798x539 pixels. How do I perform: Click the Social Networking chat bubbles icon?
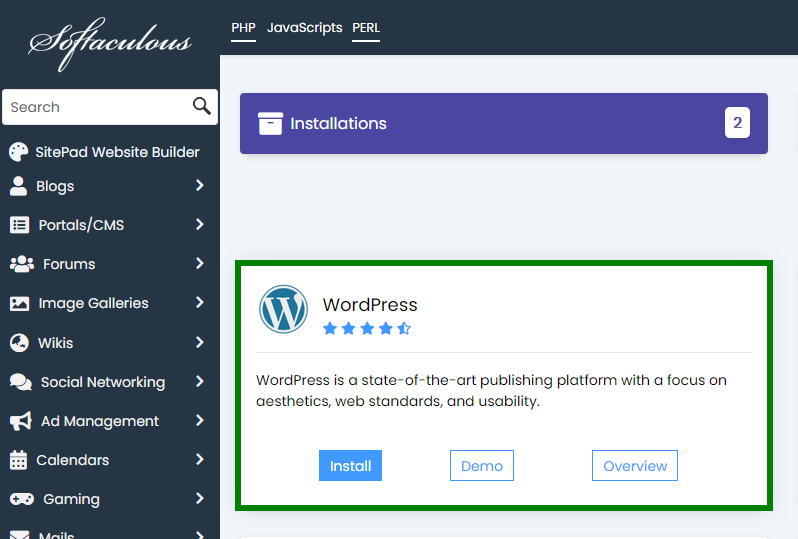[x=21, y=382]
